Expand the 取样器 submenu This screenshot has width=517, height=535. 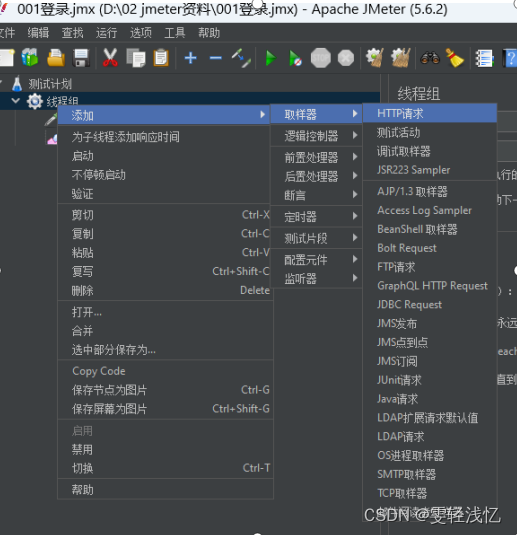[x=316, y=114]
